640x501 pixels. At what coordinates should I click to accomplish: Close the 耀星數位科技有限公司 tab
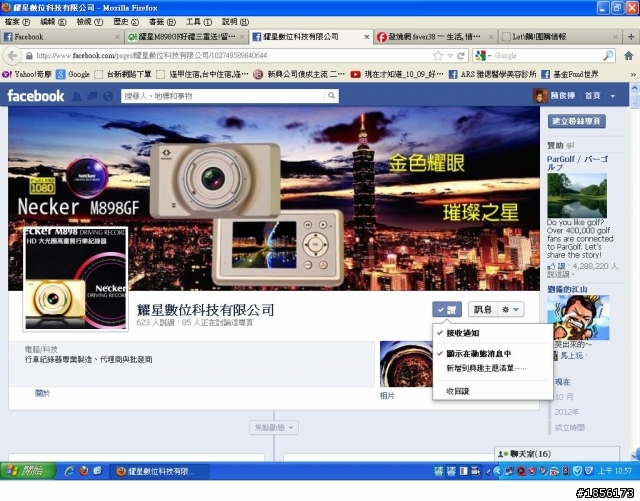point(367,37)
